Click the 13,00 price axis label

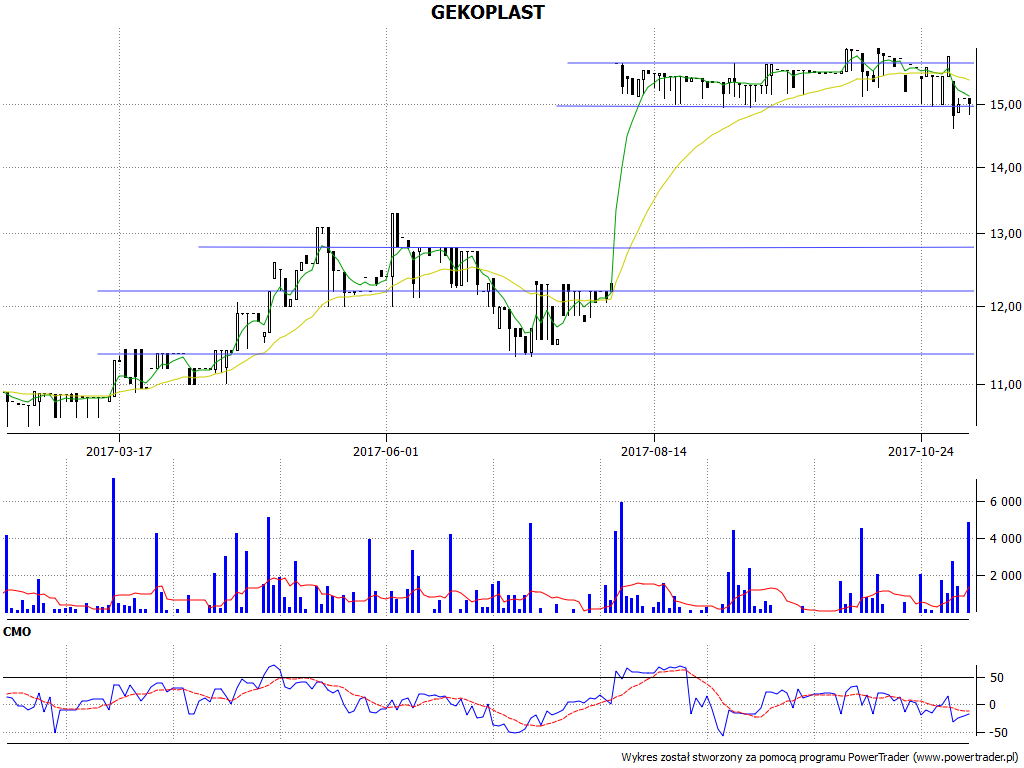coord(1005,234)
